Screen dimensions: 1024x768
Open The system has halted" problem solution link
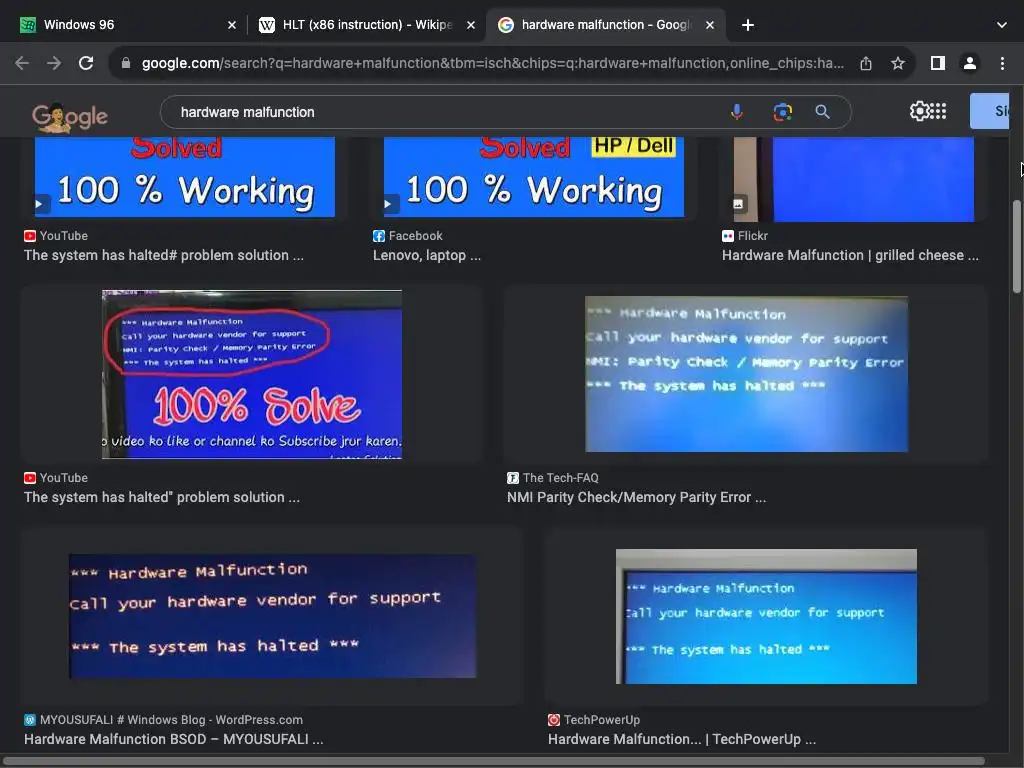[x=162, y=498]
